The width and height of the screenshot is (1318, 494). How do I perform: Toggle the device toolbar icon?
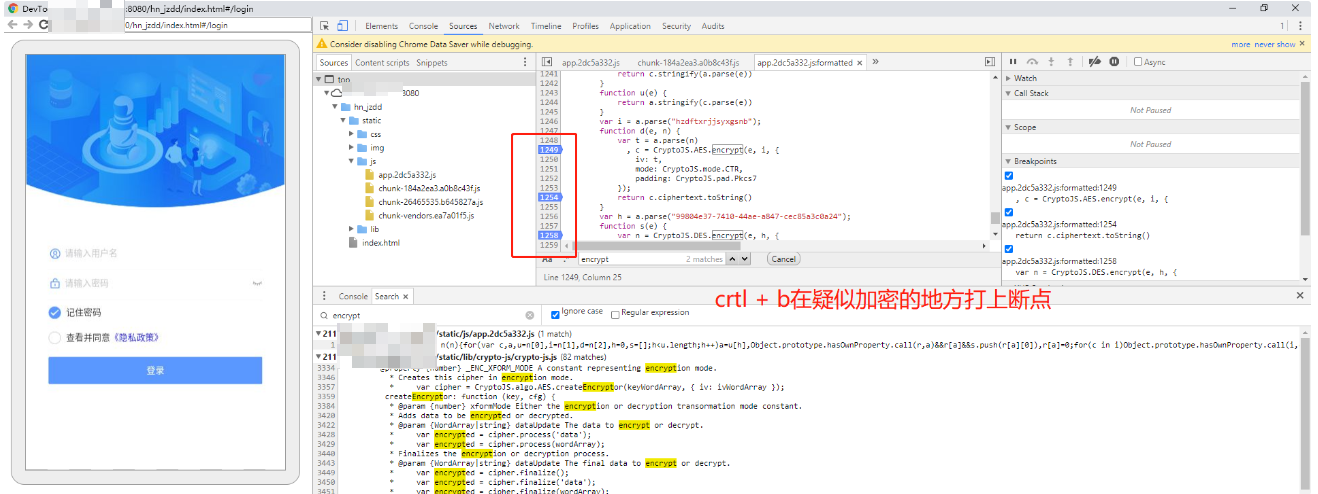pos(342,26)
